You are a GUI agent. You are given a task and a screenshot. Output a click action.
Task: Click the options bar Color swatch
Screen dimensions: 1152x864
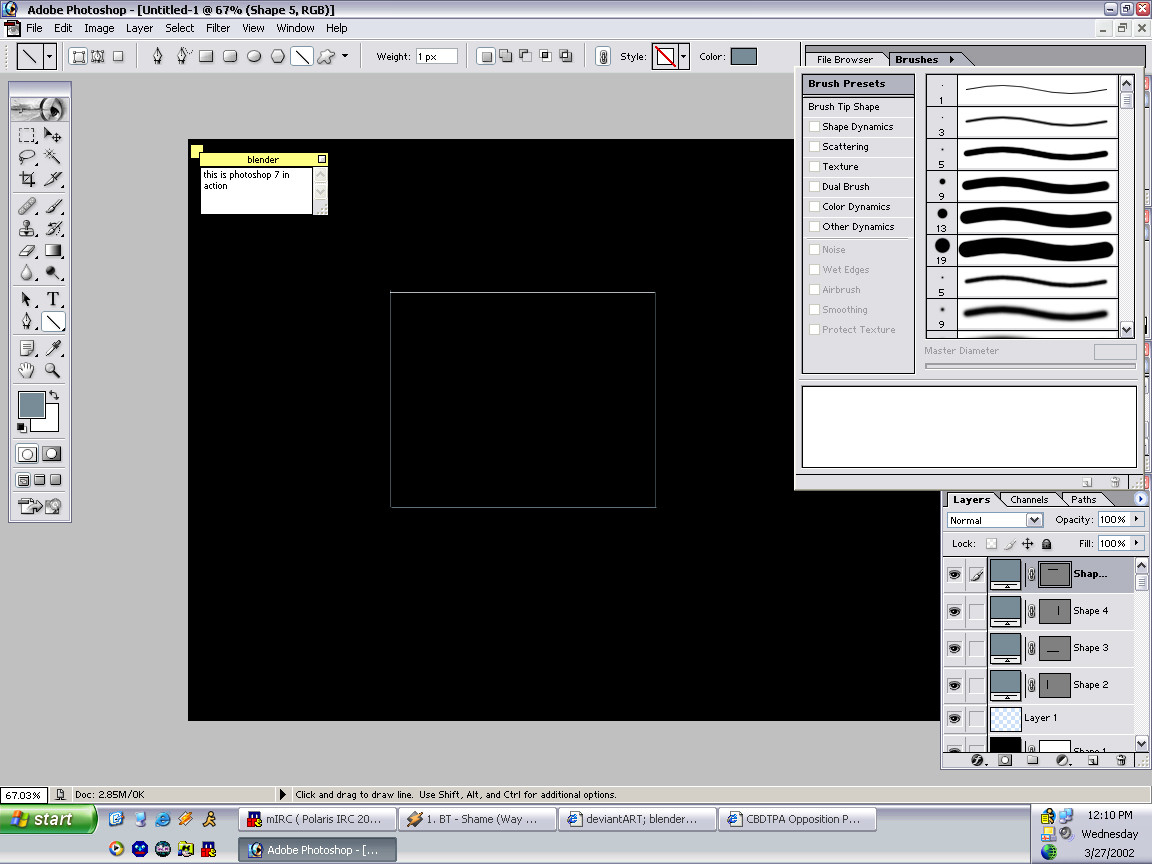(744, 57)
